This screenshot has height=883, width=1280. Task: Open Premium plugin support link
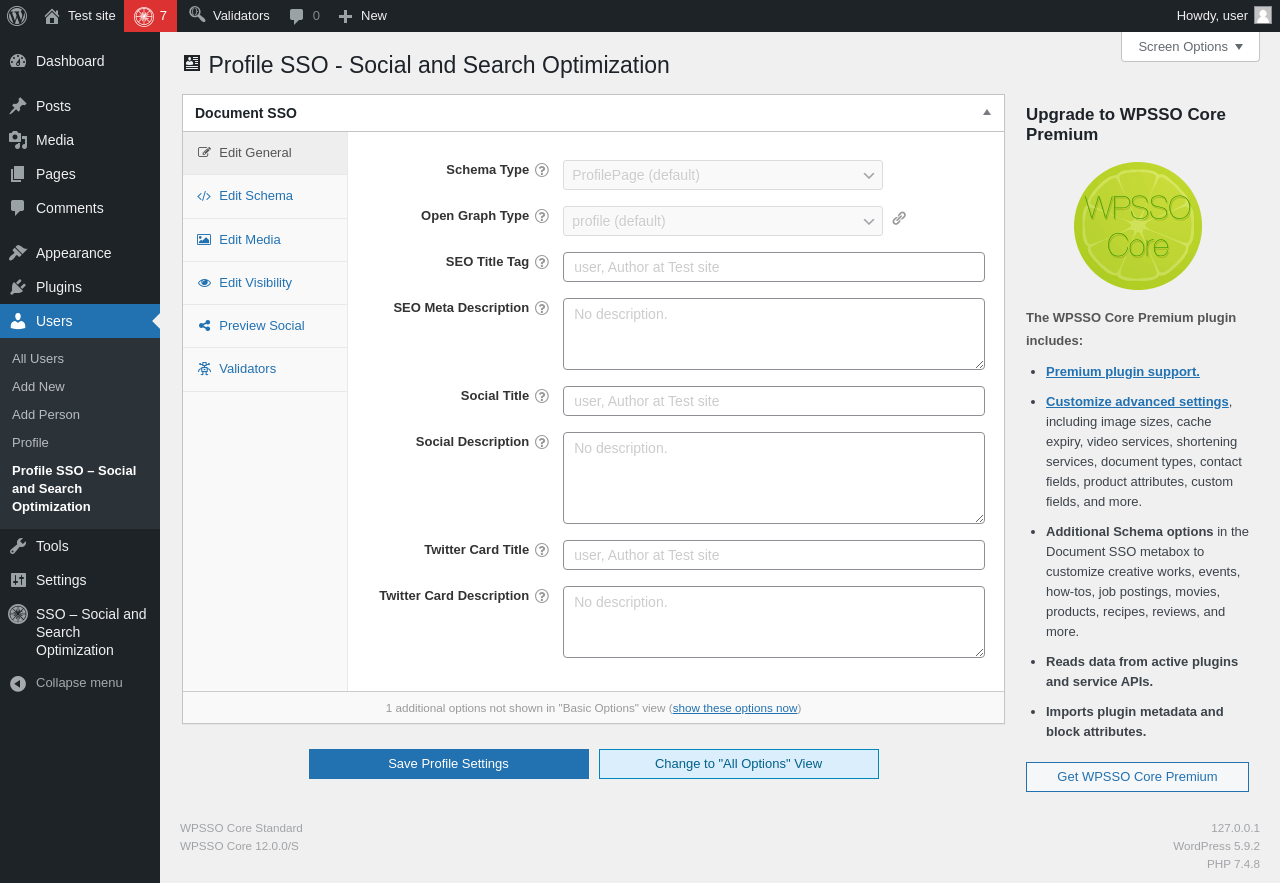(1123, 371)
